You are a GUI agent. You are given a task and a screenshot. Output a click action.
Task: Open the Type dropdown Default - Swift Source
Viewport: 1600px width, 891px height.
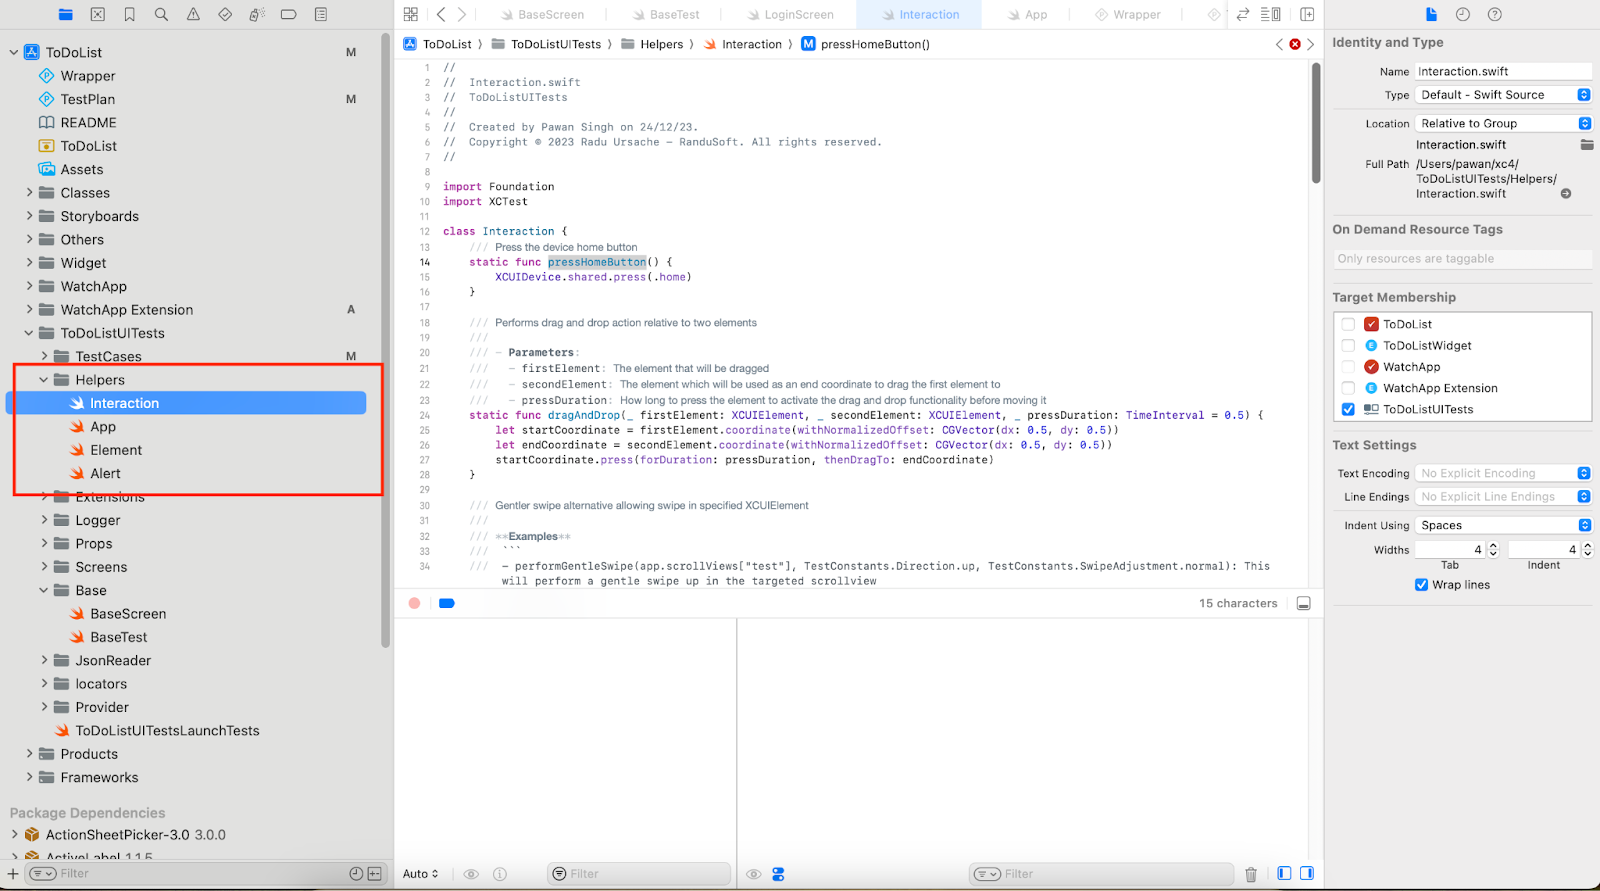[1503, 95]
